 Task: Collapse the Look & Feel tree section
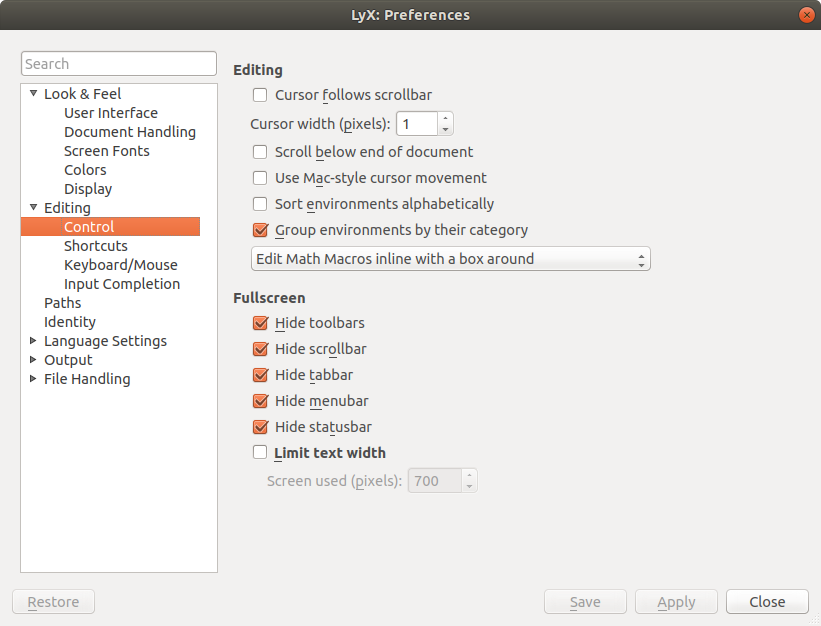[33, 94]
